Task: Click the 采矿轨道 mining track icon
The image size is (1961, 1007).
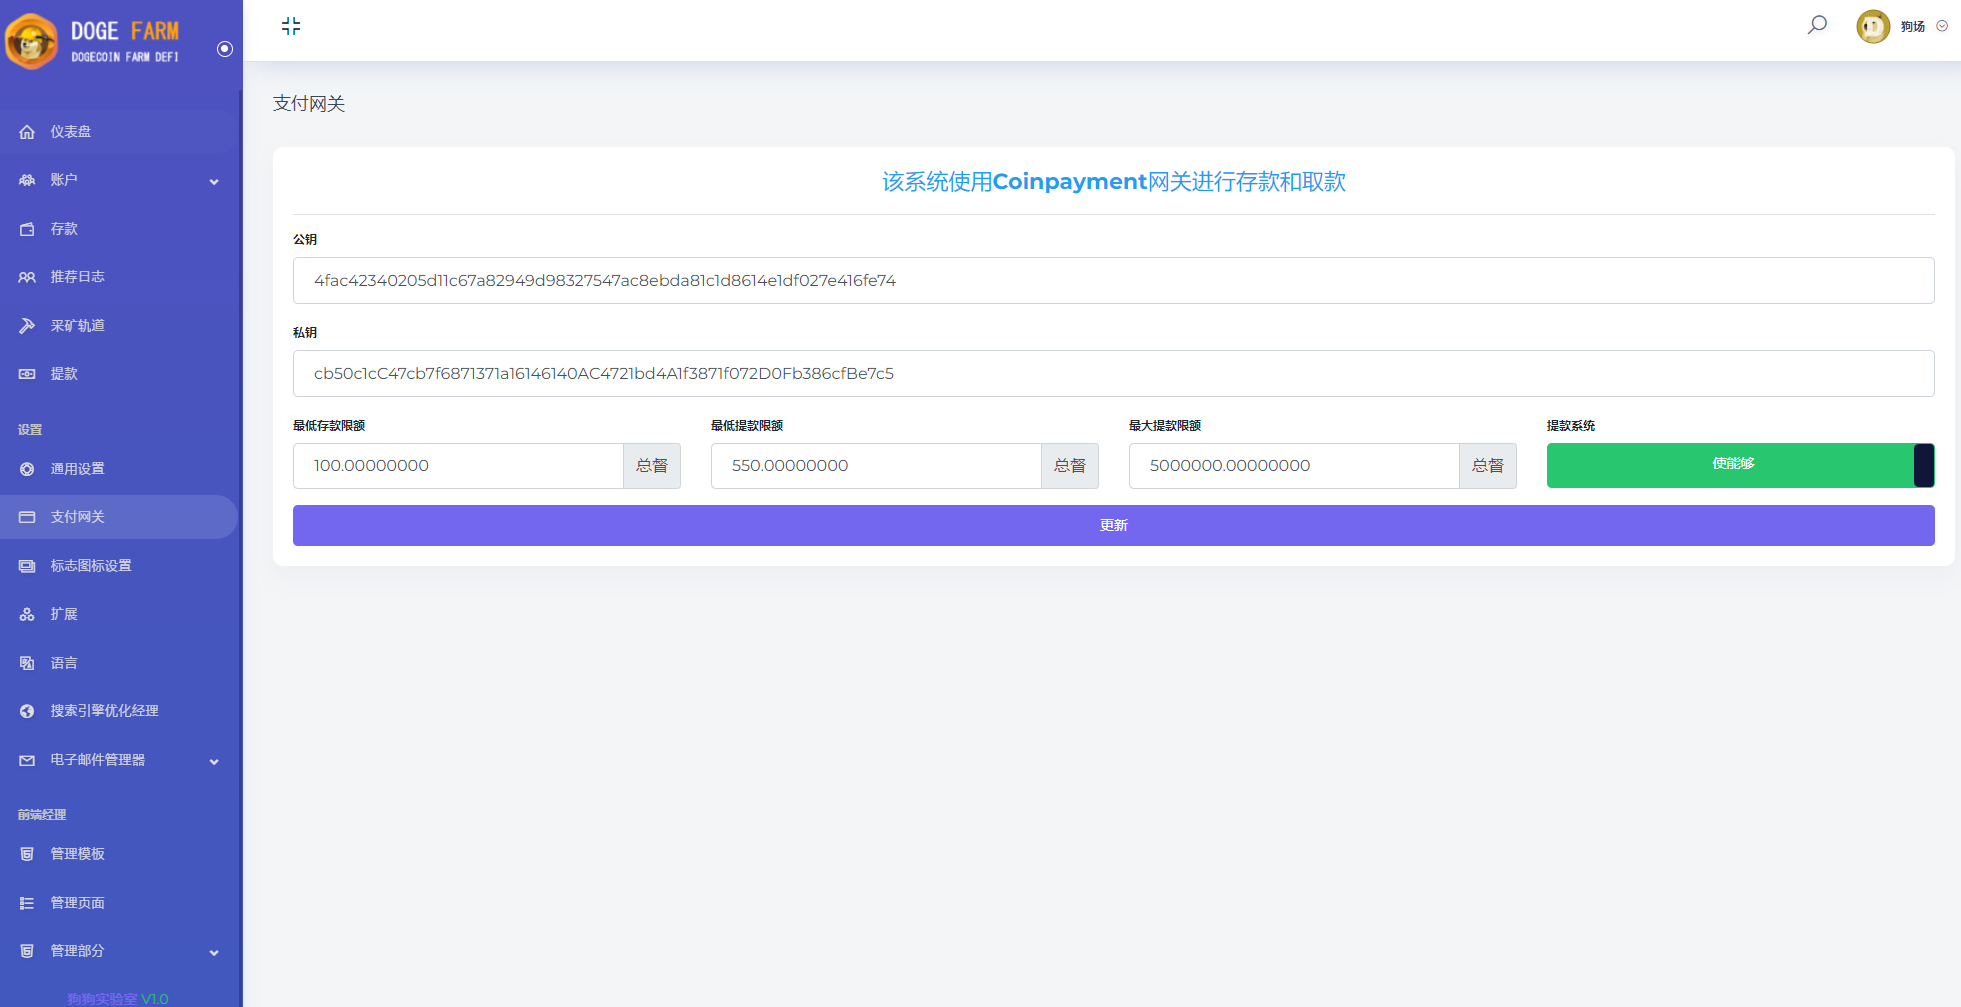Action: (27, 325)
